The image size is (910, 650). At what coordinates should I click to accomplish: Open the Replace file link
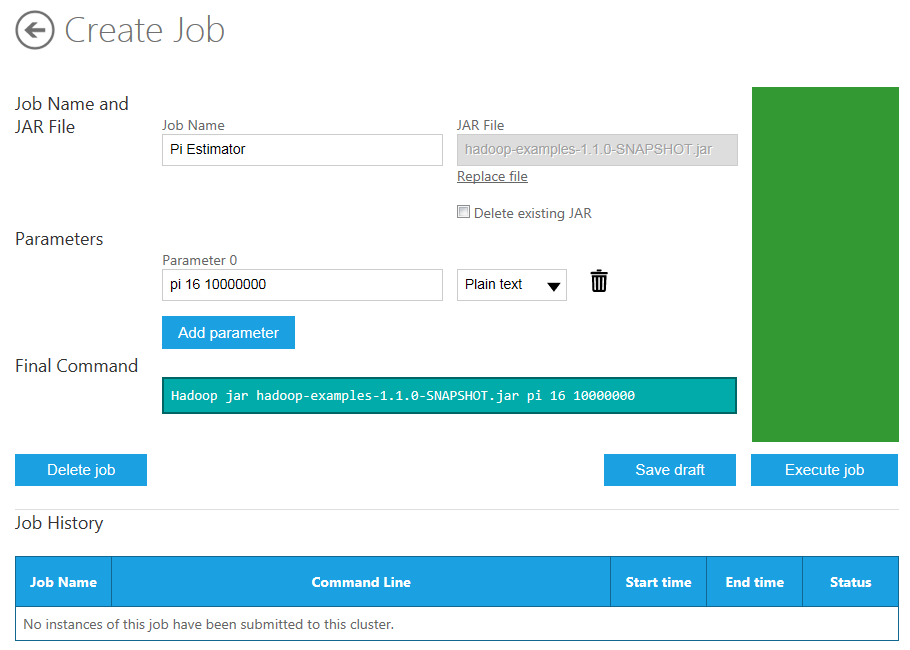[492, 176]
